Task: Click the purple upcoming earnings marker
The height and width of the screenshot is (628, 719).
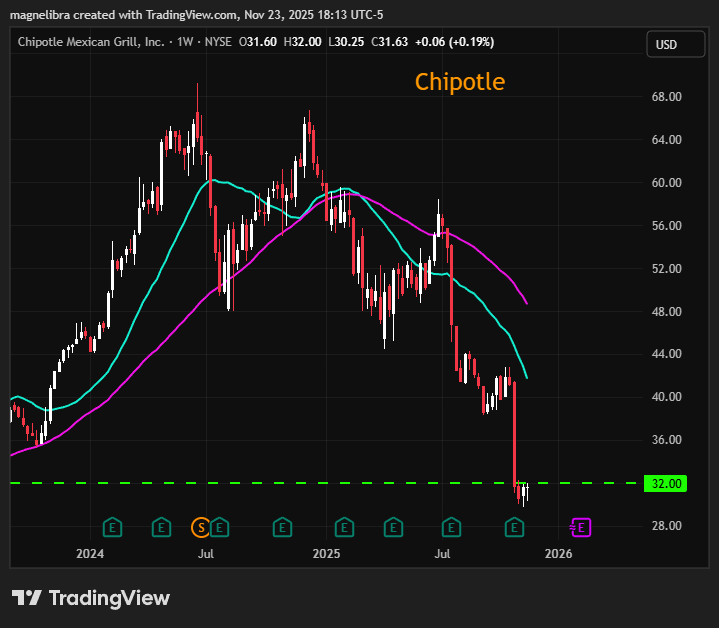Action: pyautogui.click(x=581, y=528)
